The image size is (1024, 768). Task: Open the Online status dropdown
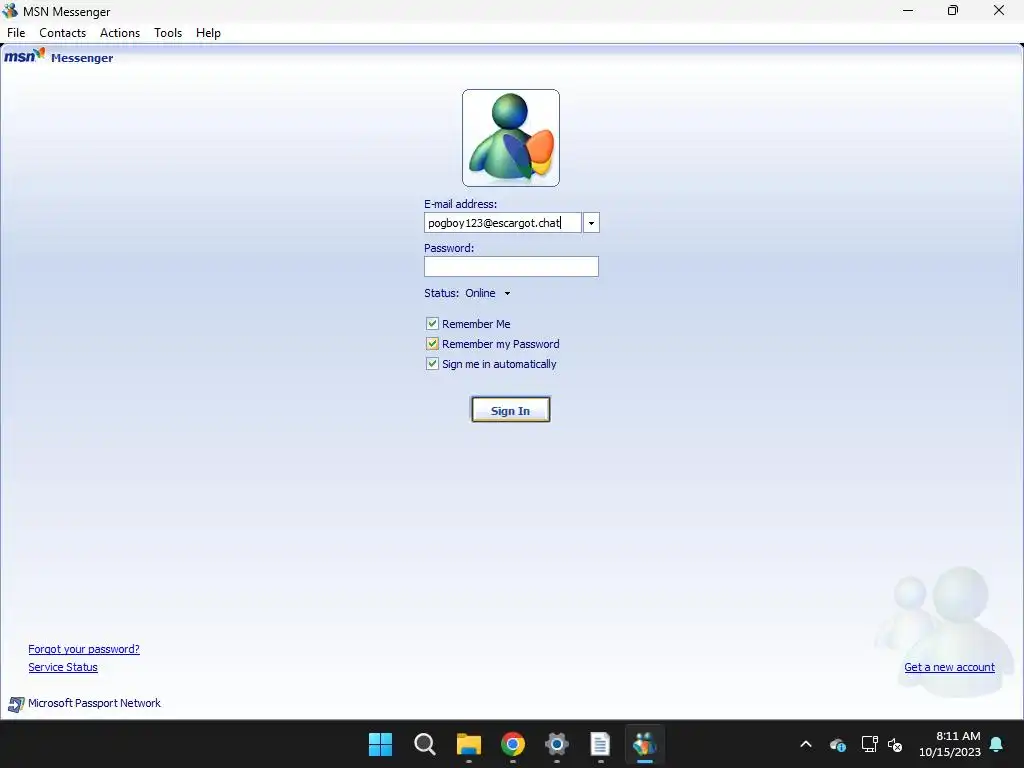[488, 293]
